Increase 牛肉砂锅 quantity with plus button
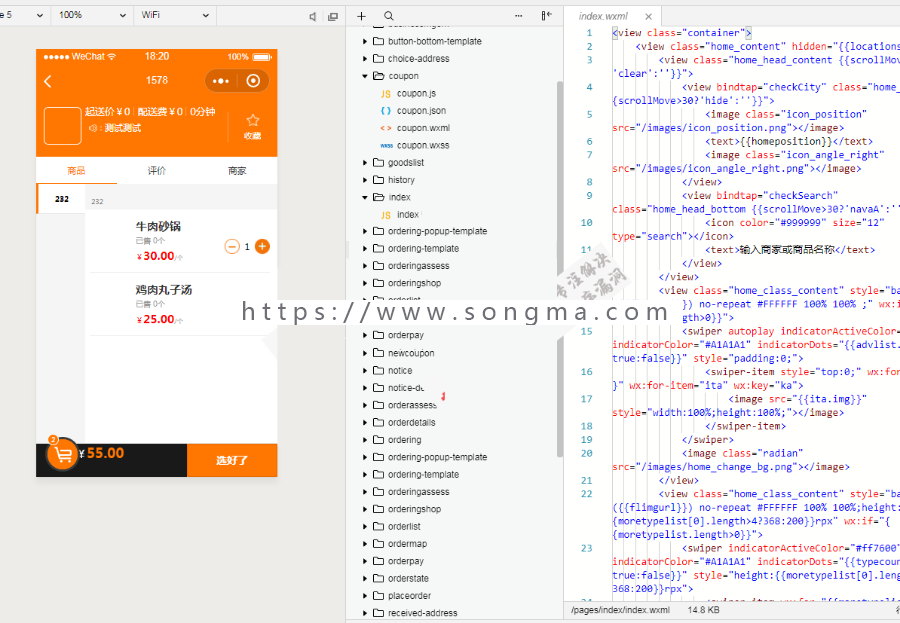Image resolution: width=900 pixels, height=623 pixels. [262, 246]
